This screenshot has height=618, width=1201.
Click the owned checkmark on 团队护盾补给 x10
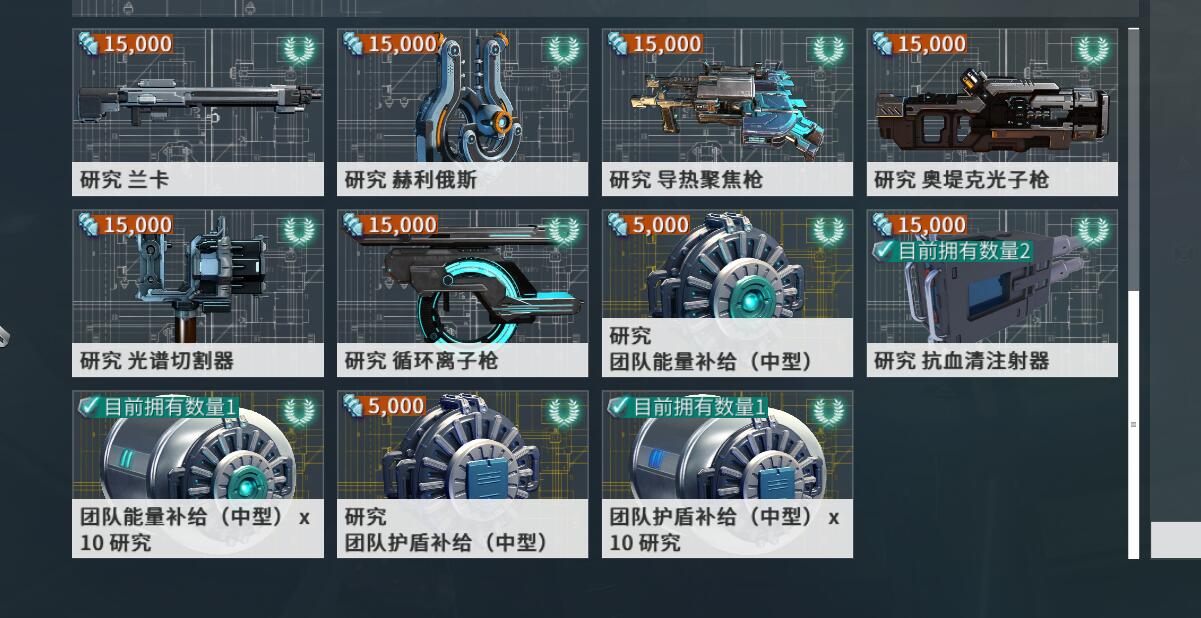[x=620, y=406]
